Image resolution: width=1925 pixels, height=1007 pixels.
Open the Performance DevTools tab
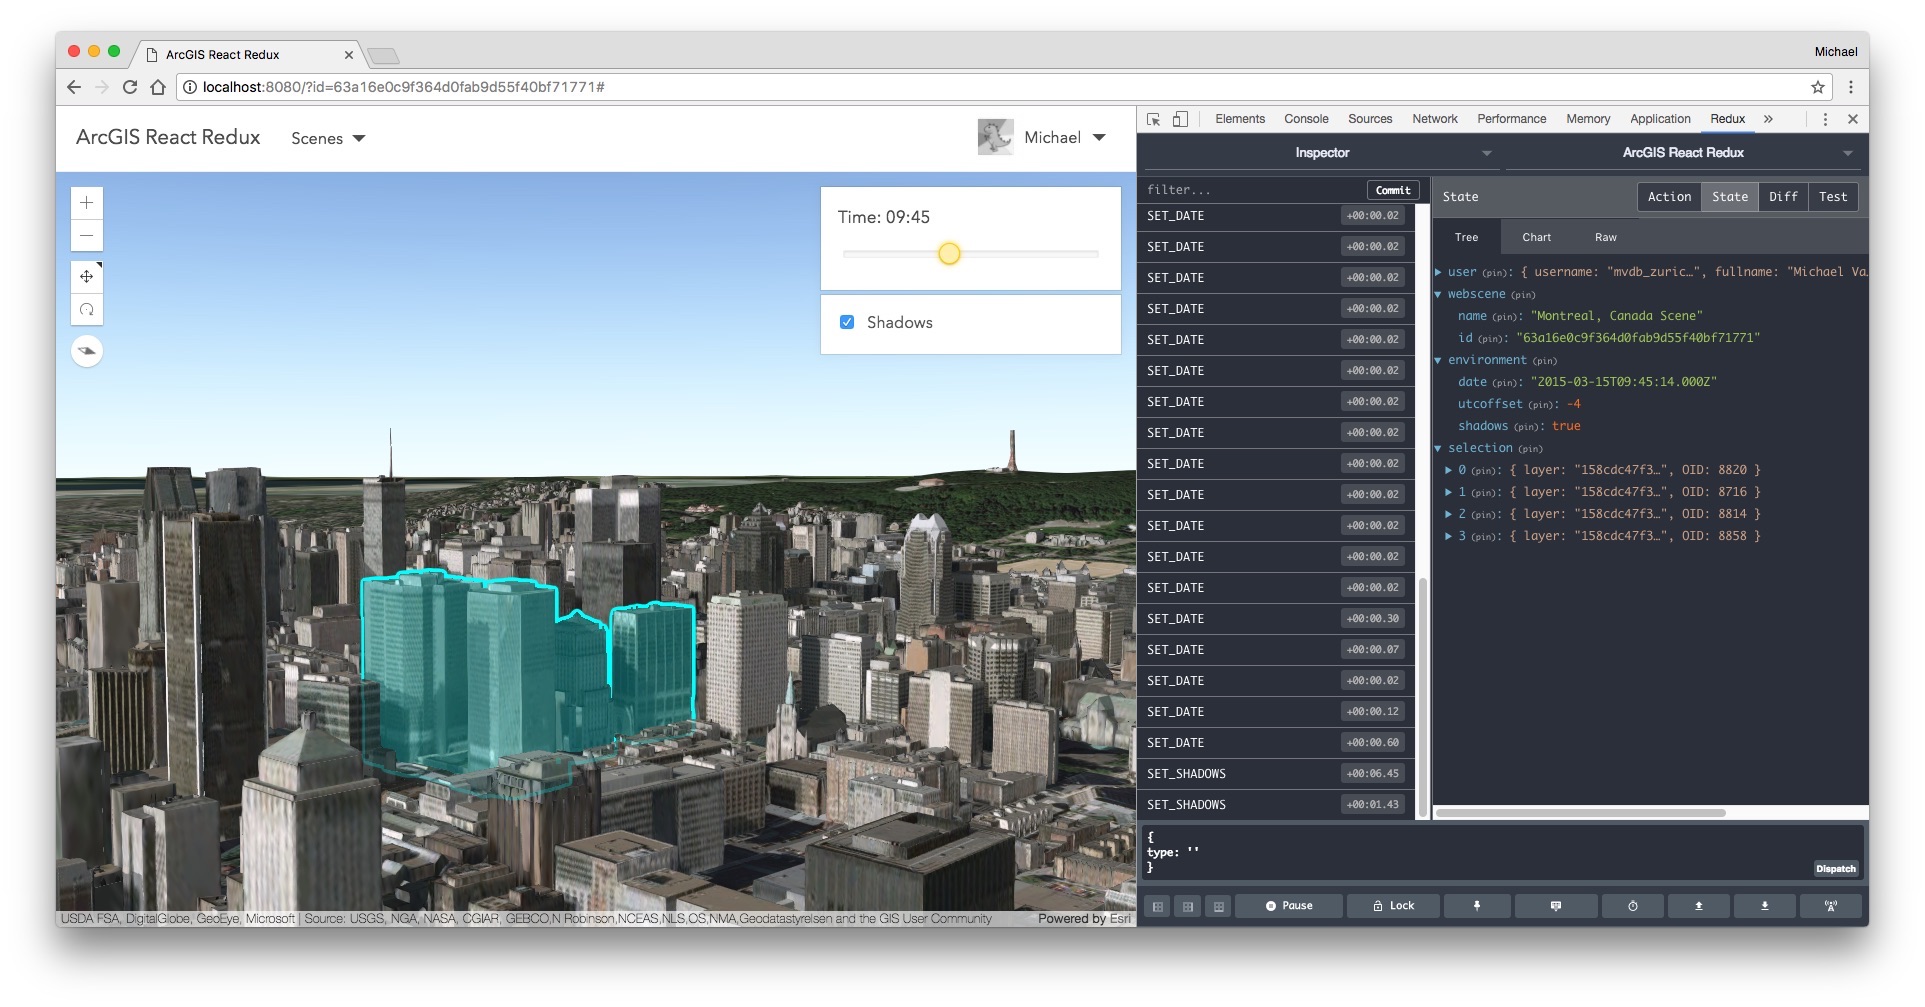[x=1512, y=119]
